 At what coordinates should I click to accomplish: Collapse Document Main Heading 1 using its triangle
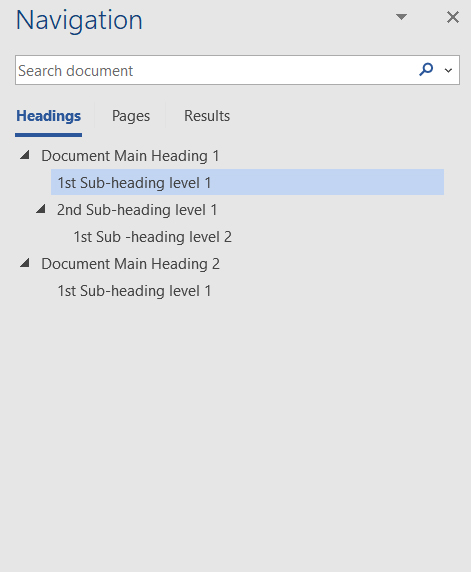tap(25, 155)
